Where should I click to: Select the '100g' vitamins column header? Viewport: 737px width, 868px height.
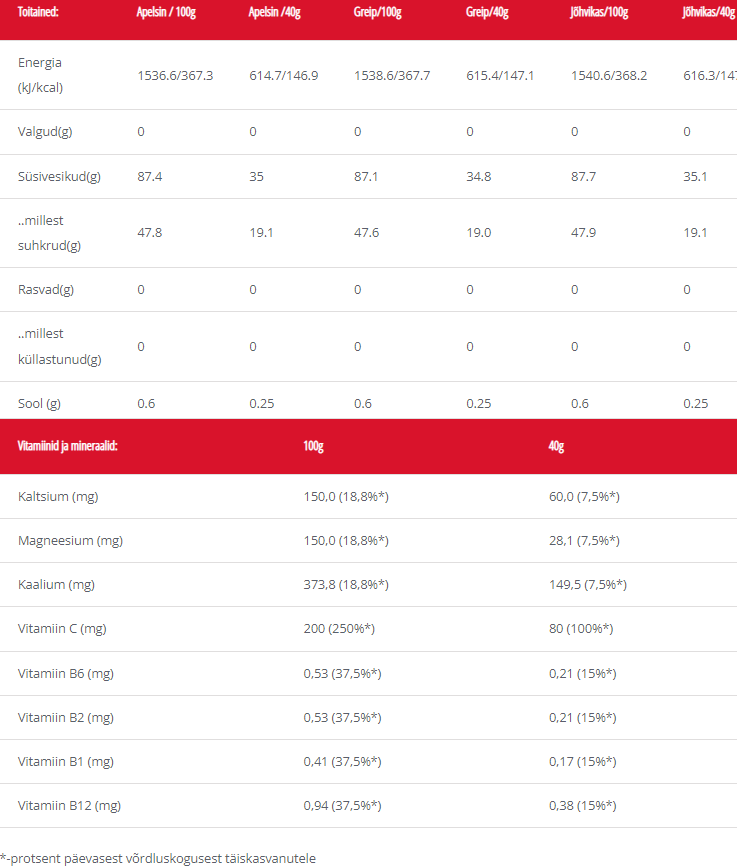[313, 446]
